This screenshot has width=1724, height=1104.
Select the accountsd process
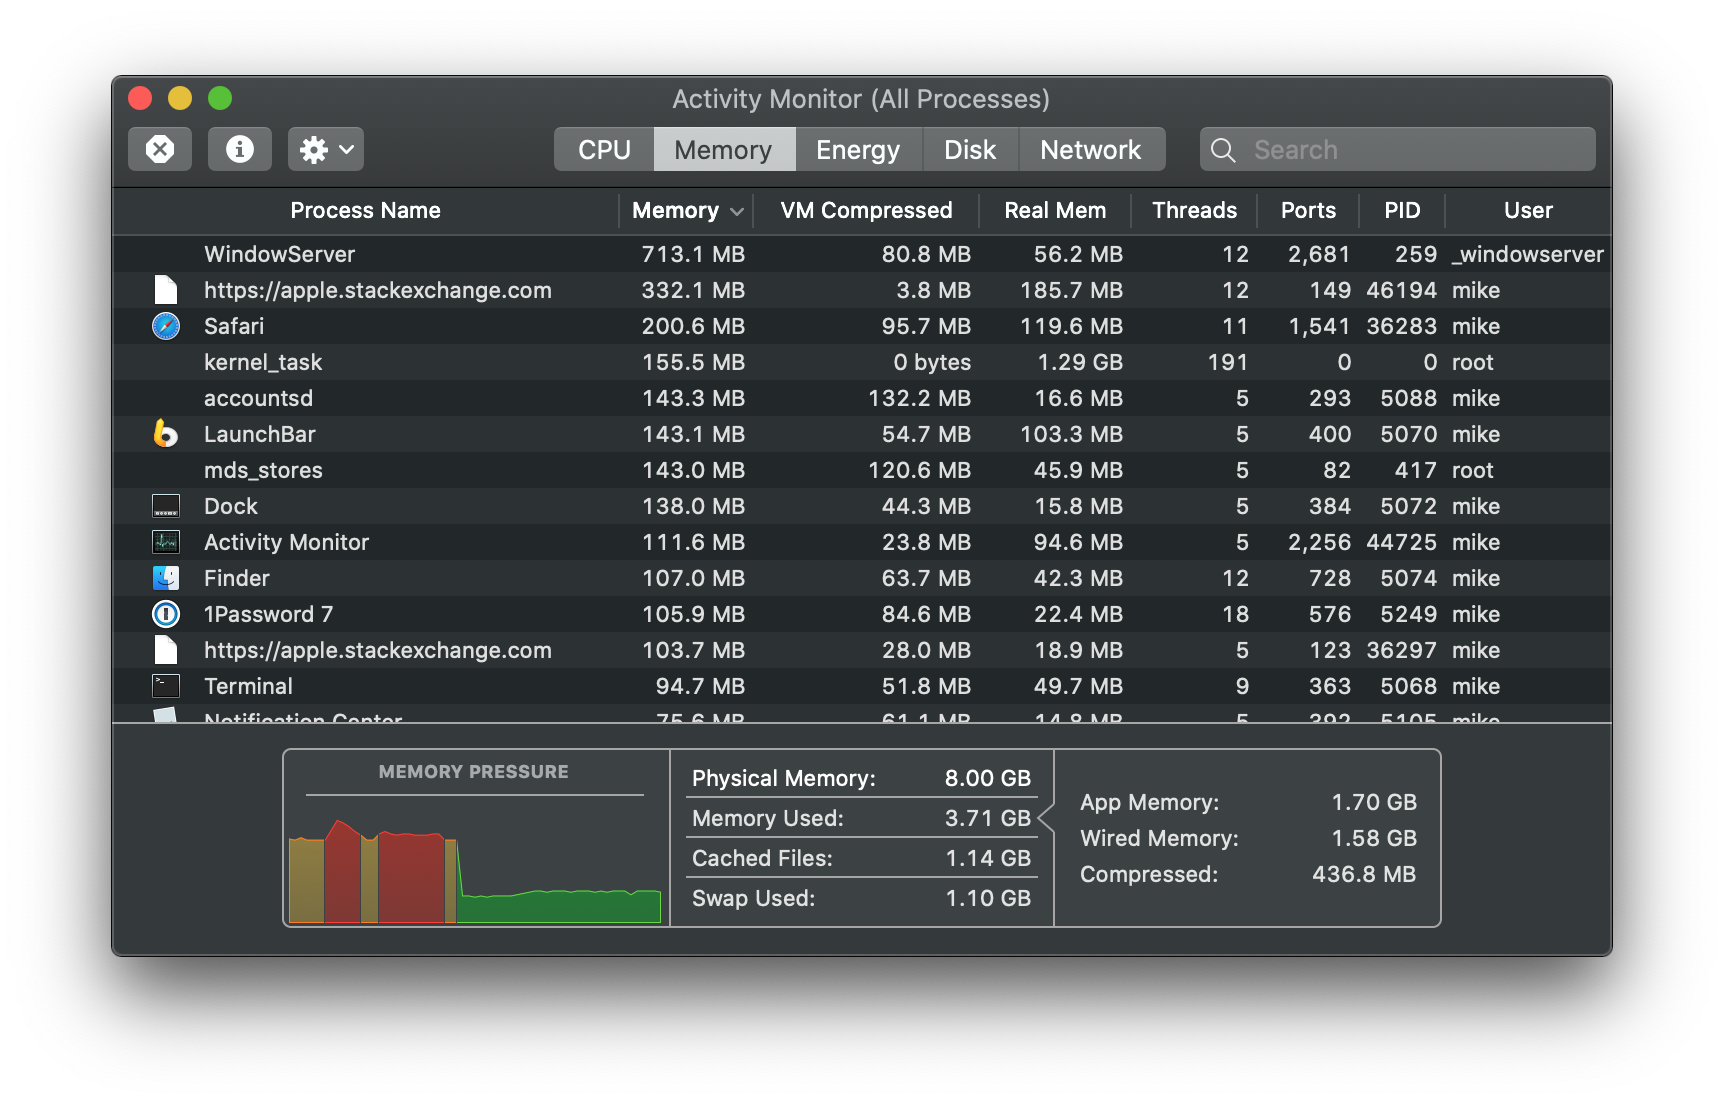258,398
